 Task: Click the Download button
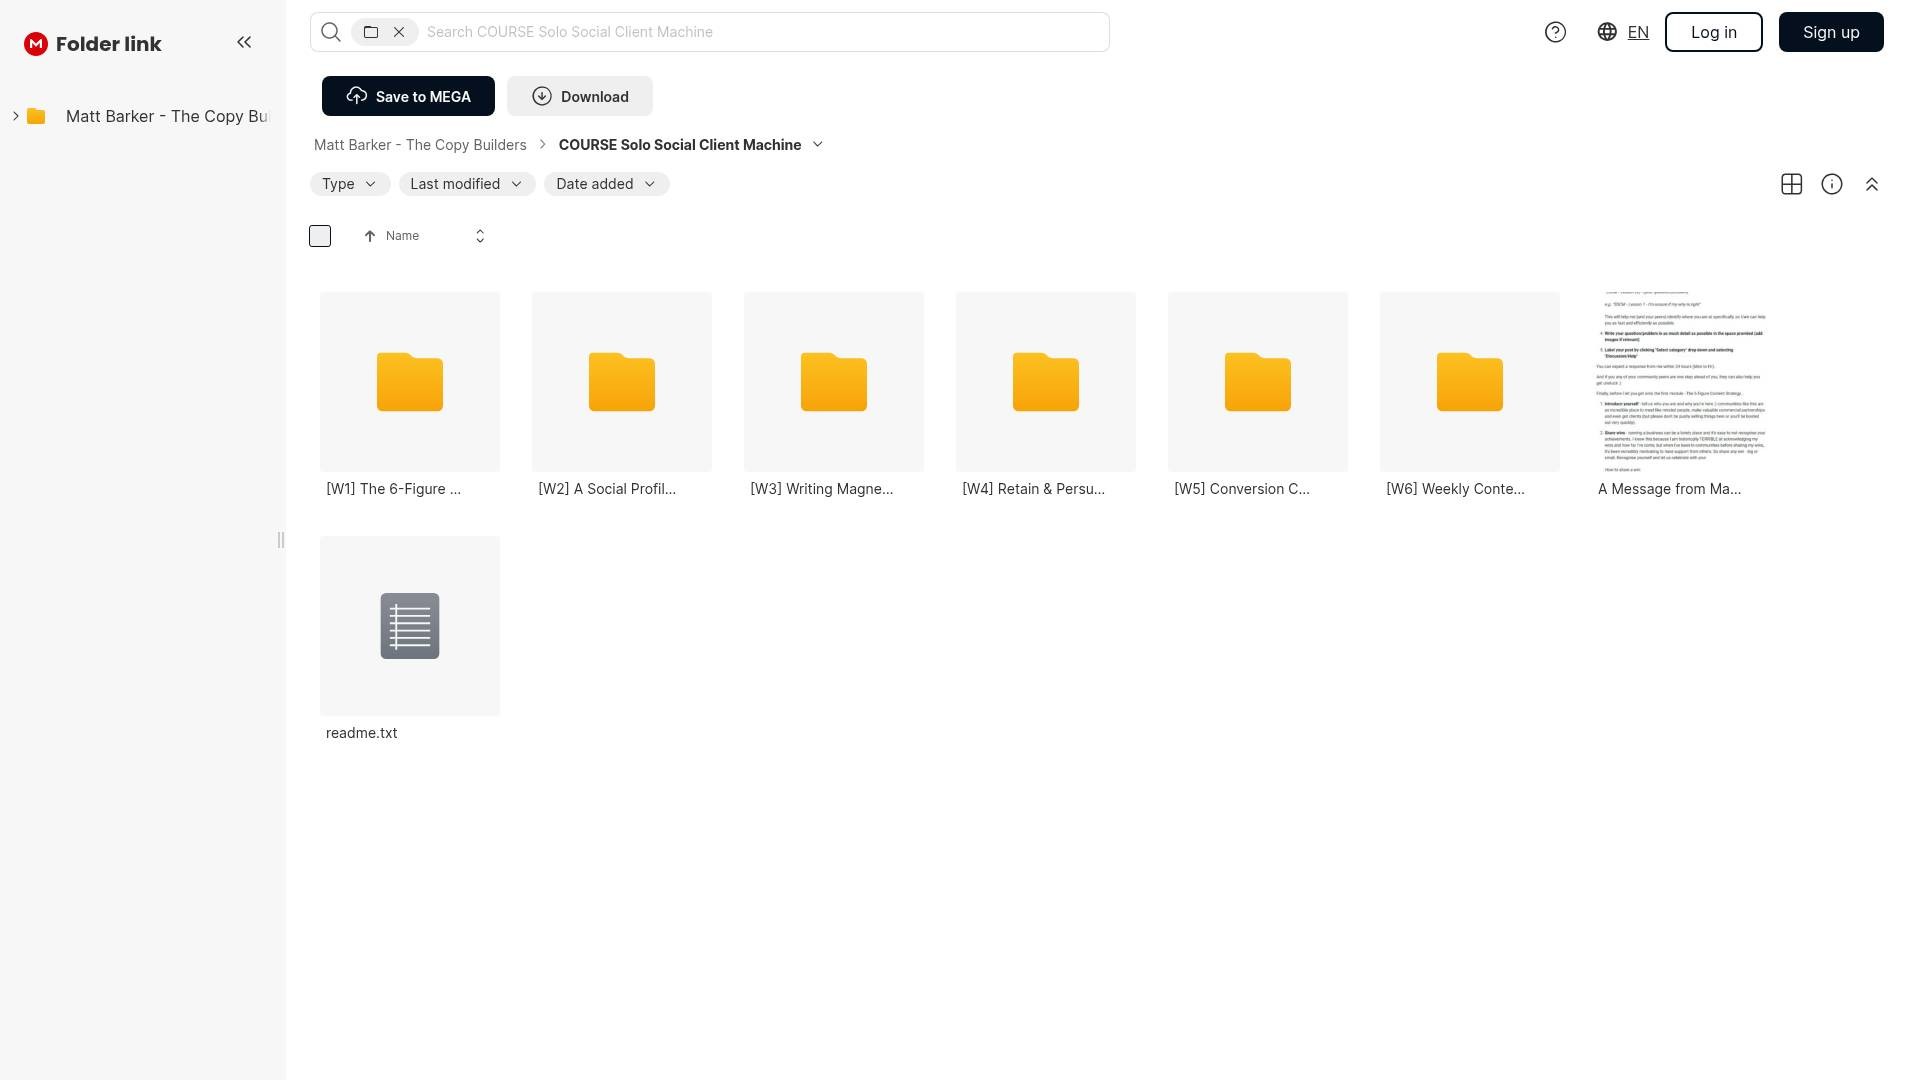[580, 96]
